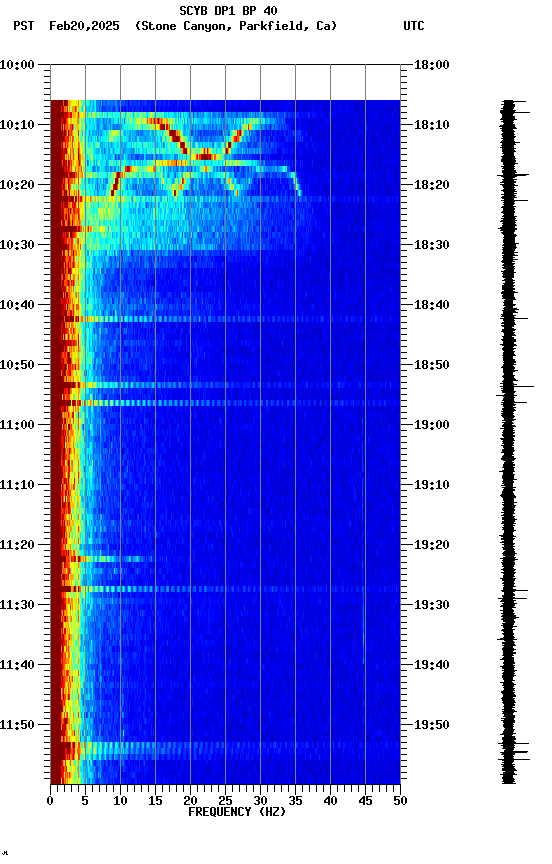Screen dimensions: 552x864
Task: Click the UTC time label "18:10"
Action: click(x=432, y=125)
